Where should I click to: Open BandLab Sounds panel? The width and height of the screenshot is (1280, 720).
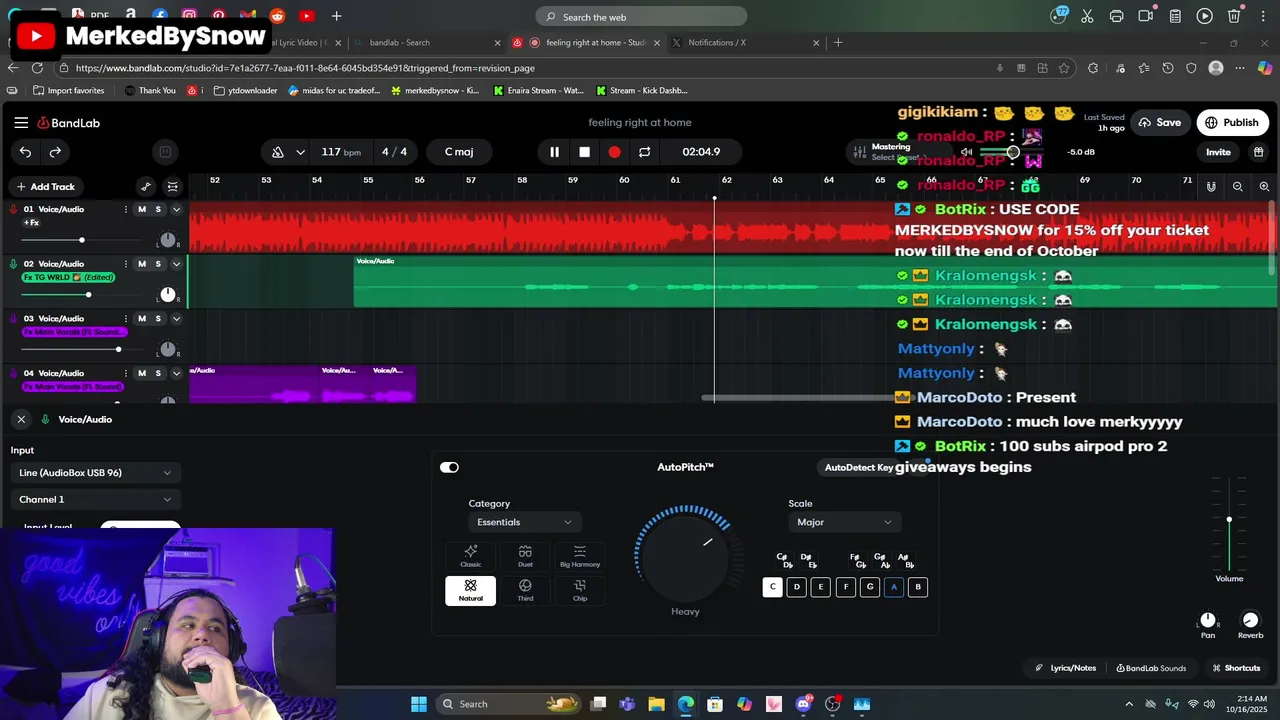tap(1151, 668)
